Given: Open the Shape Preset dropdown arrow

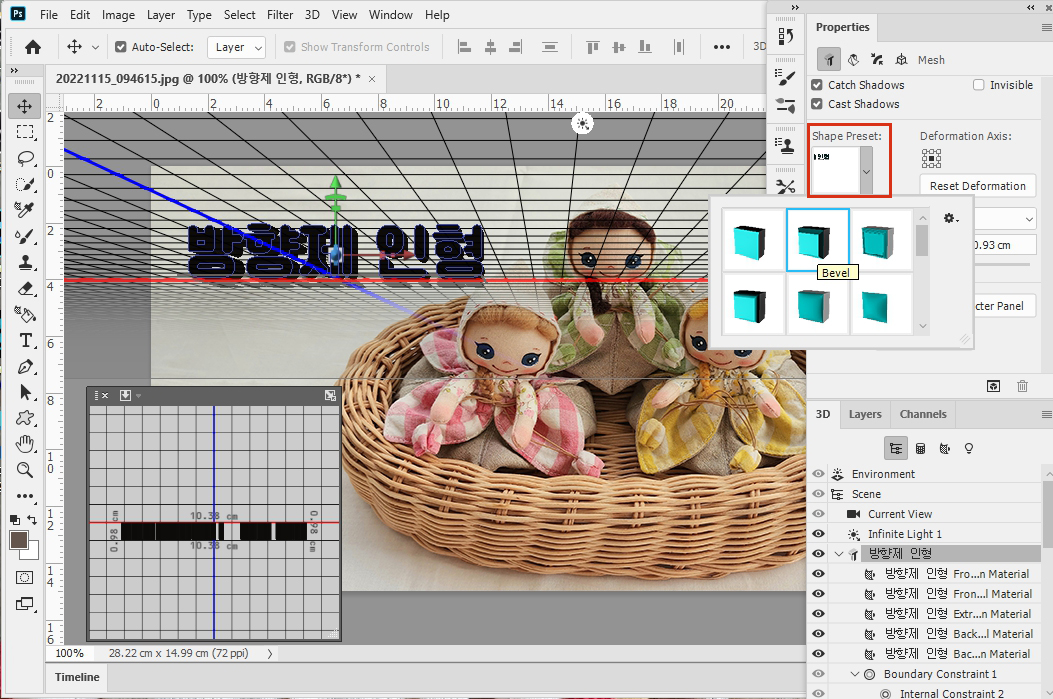Looking at the screenshot, I should (866, 171).
